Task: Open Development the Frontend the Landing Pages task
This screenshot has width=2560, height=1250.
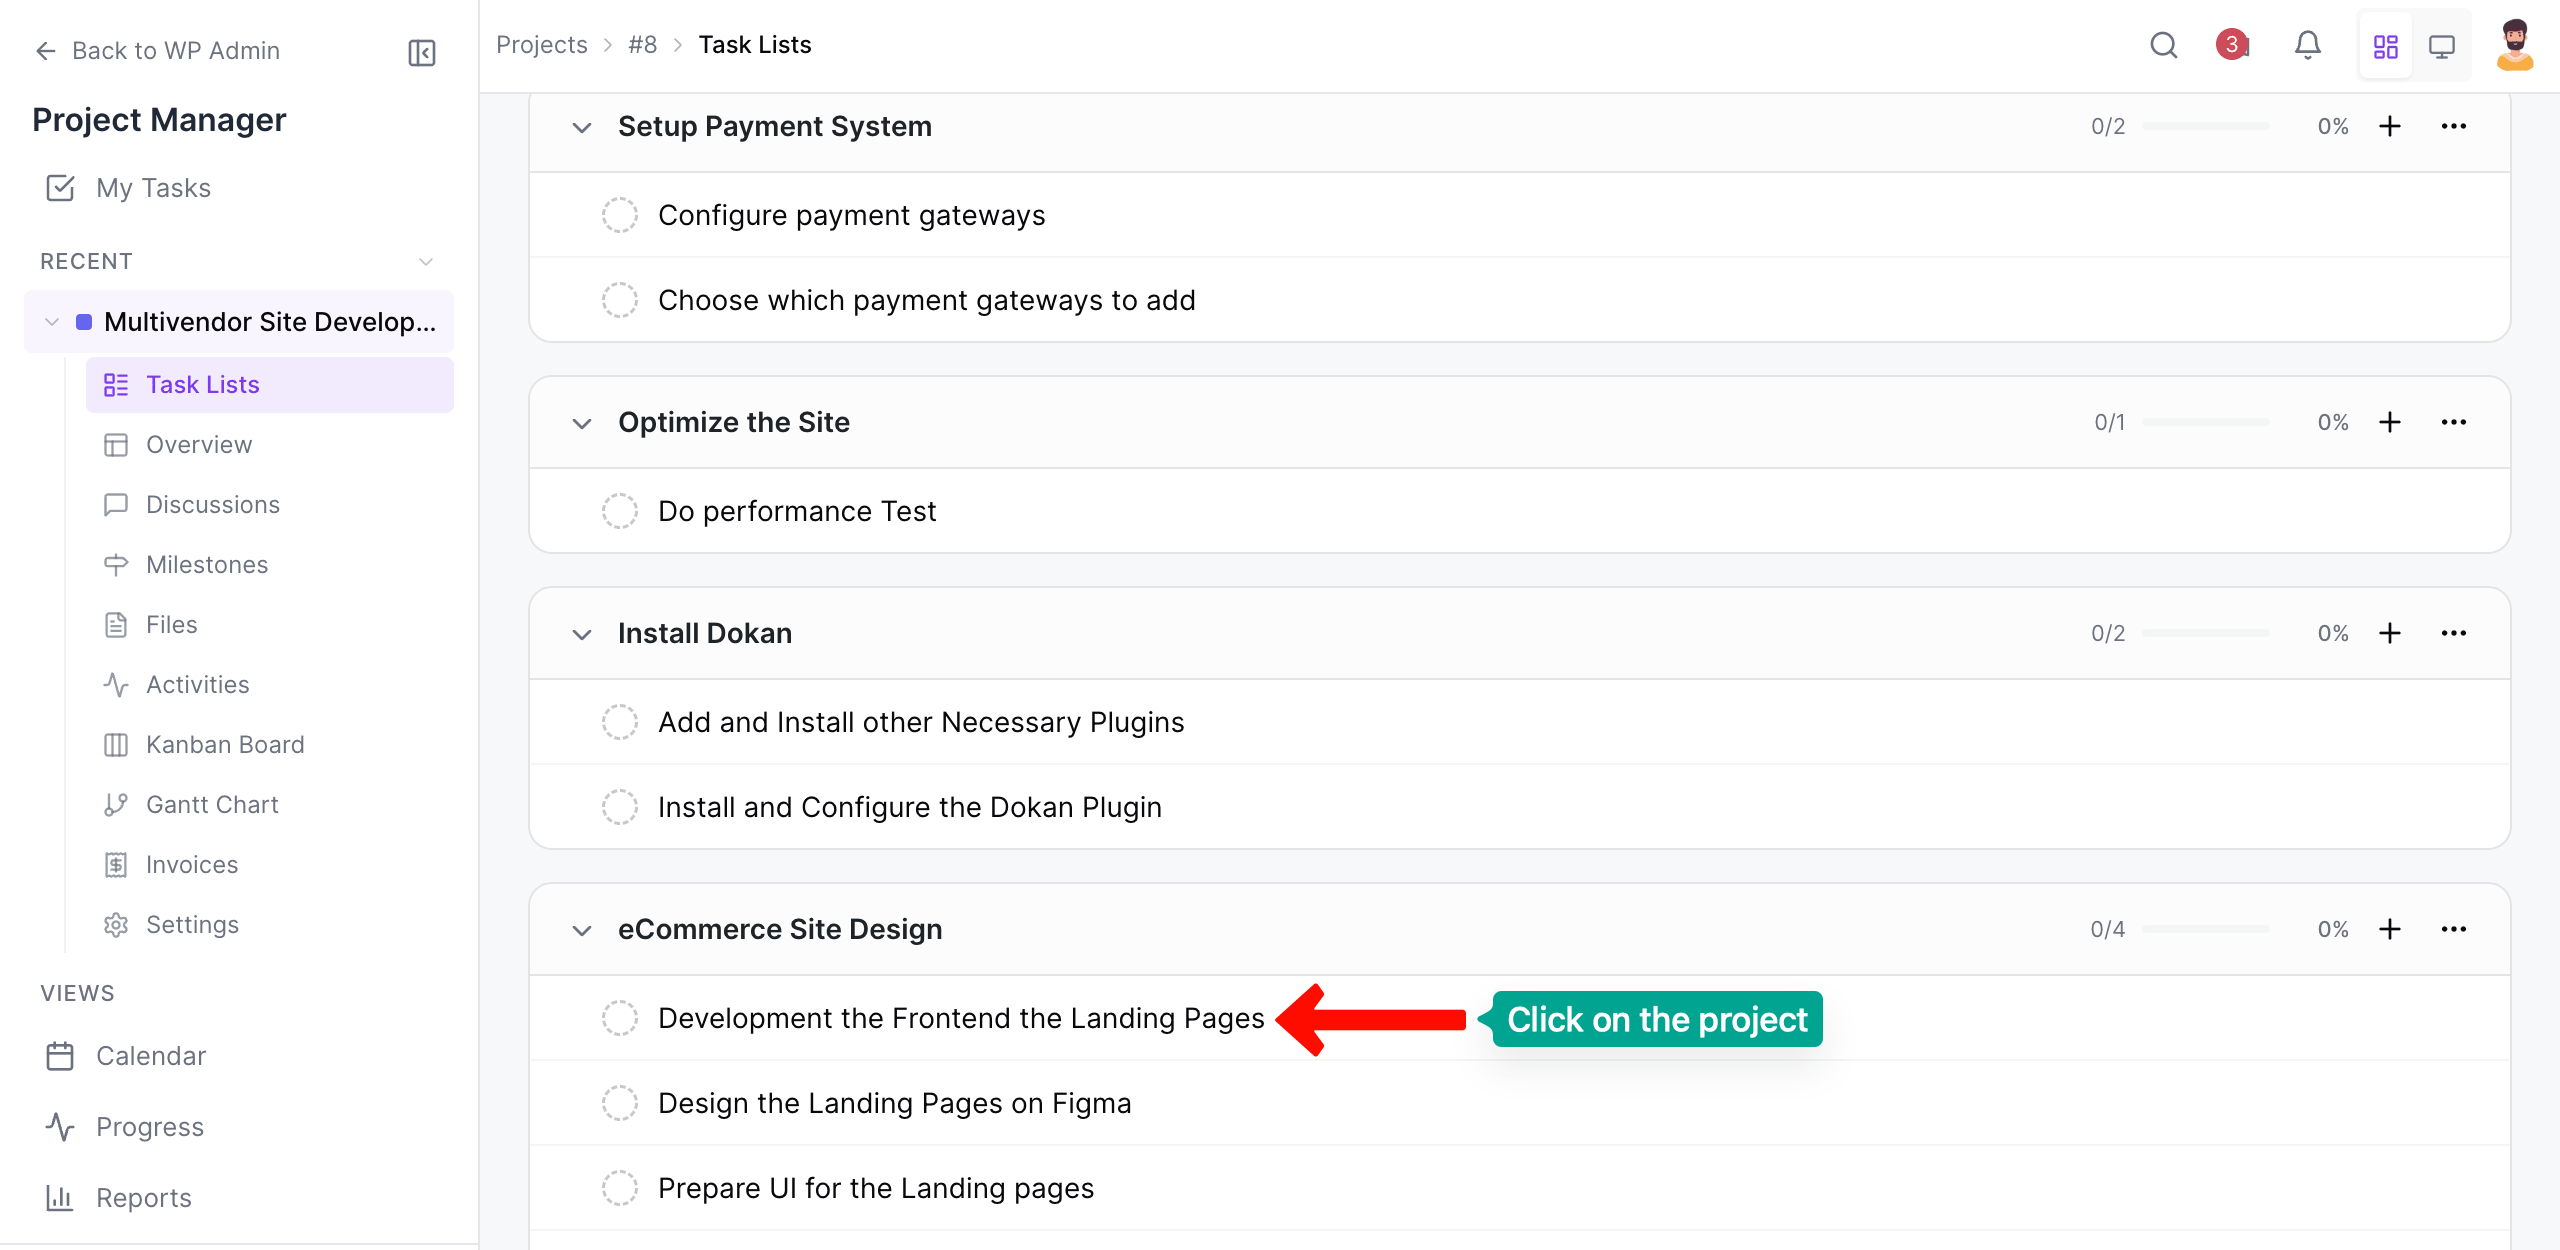Action: pos(960,1018)
